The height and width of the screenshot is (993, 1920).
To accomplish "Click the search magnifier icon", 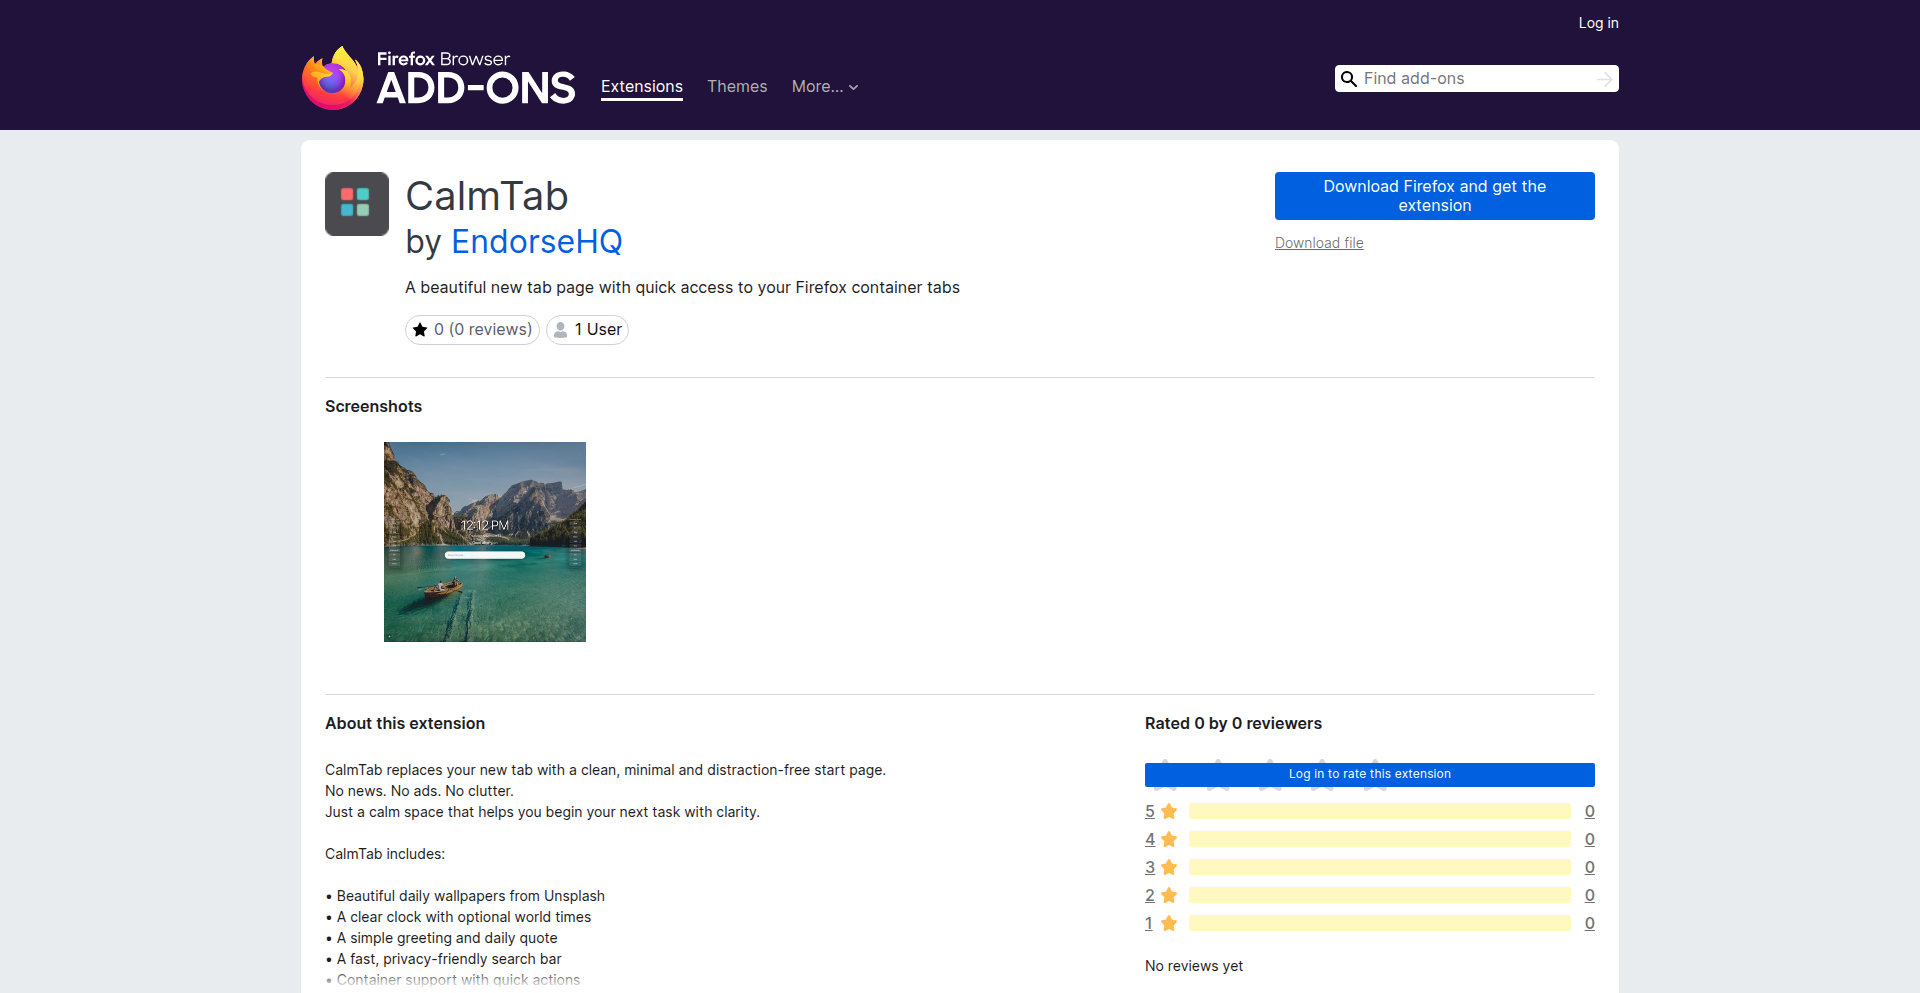I will (1350, 78).
